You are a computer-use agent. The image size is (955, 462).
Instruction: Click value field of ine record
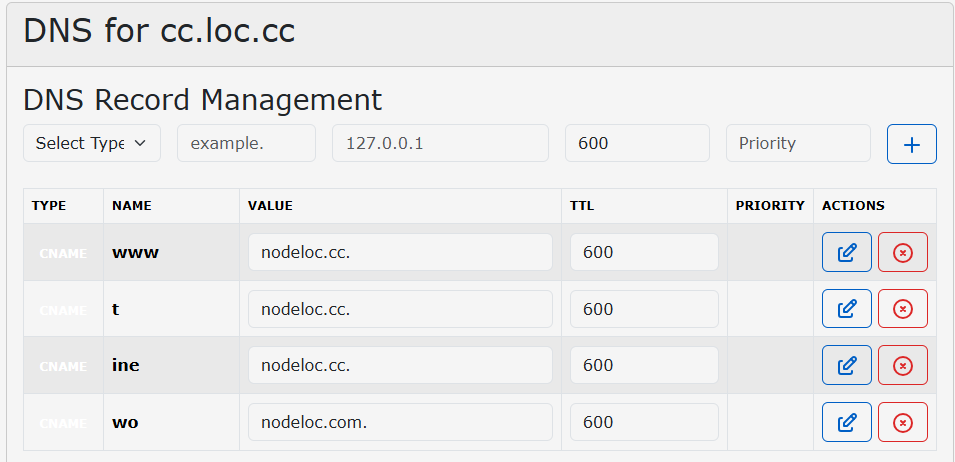(400, 365)
